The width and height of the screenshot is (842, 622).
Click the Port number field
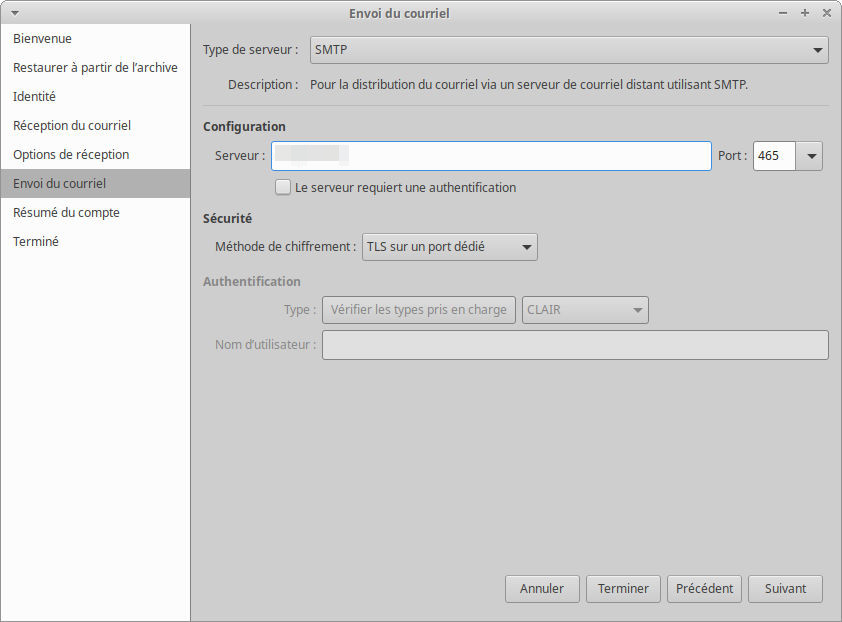[x=773, y=156]
